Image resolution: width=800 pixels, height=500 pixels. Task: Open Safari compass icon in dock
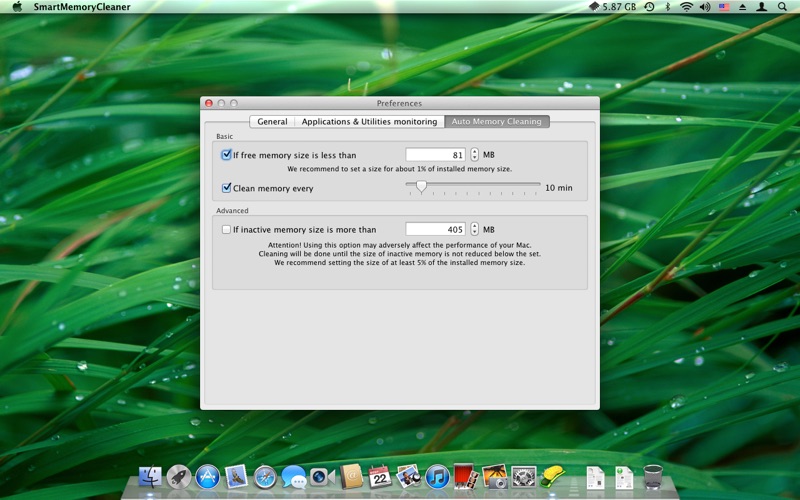tap(265, 478)
